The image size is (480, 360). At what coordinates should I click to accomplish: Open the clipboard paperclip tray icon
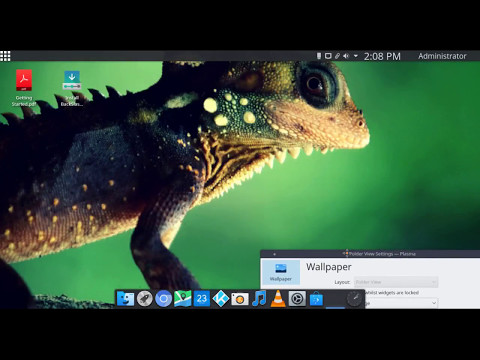pos(337,56)
